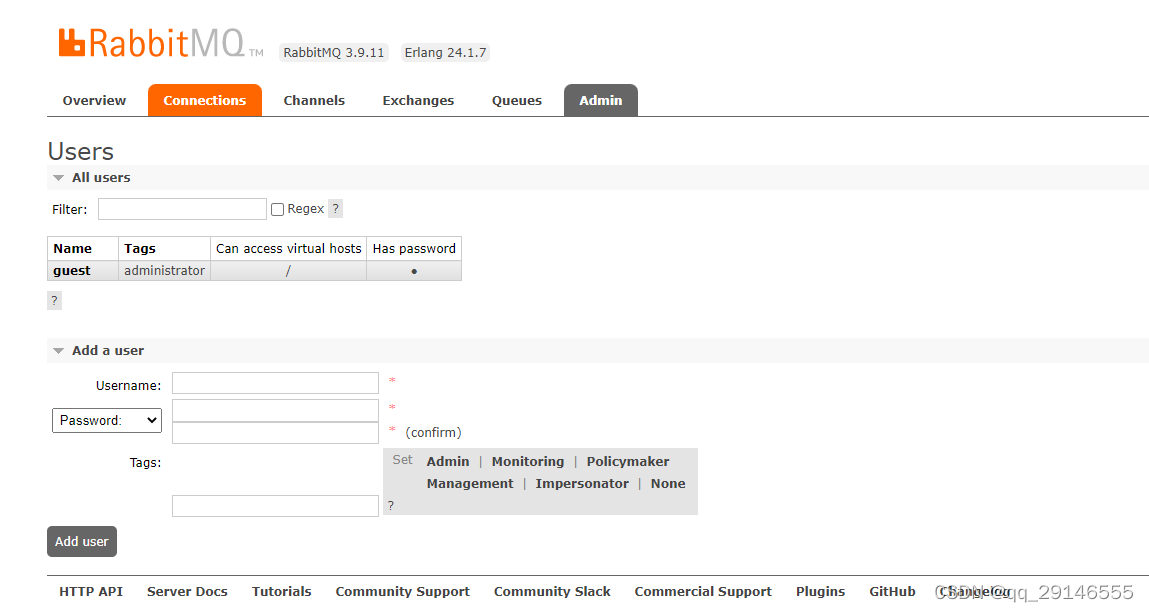
Task: Open the Channels tab
Action: point(314,100)
